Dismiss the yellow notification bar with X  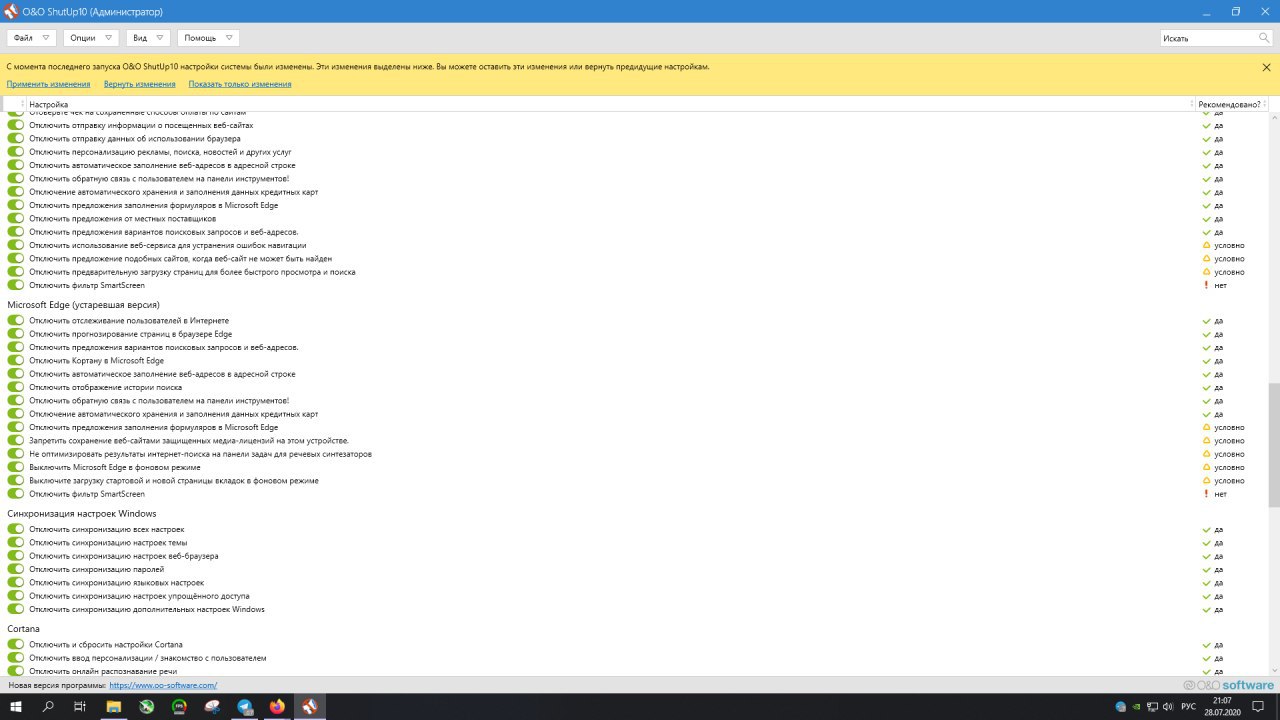click(1266, 67)
